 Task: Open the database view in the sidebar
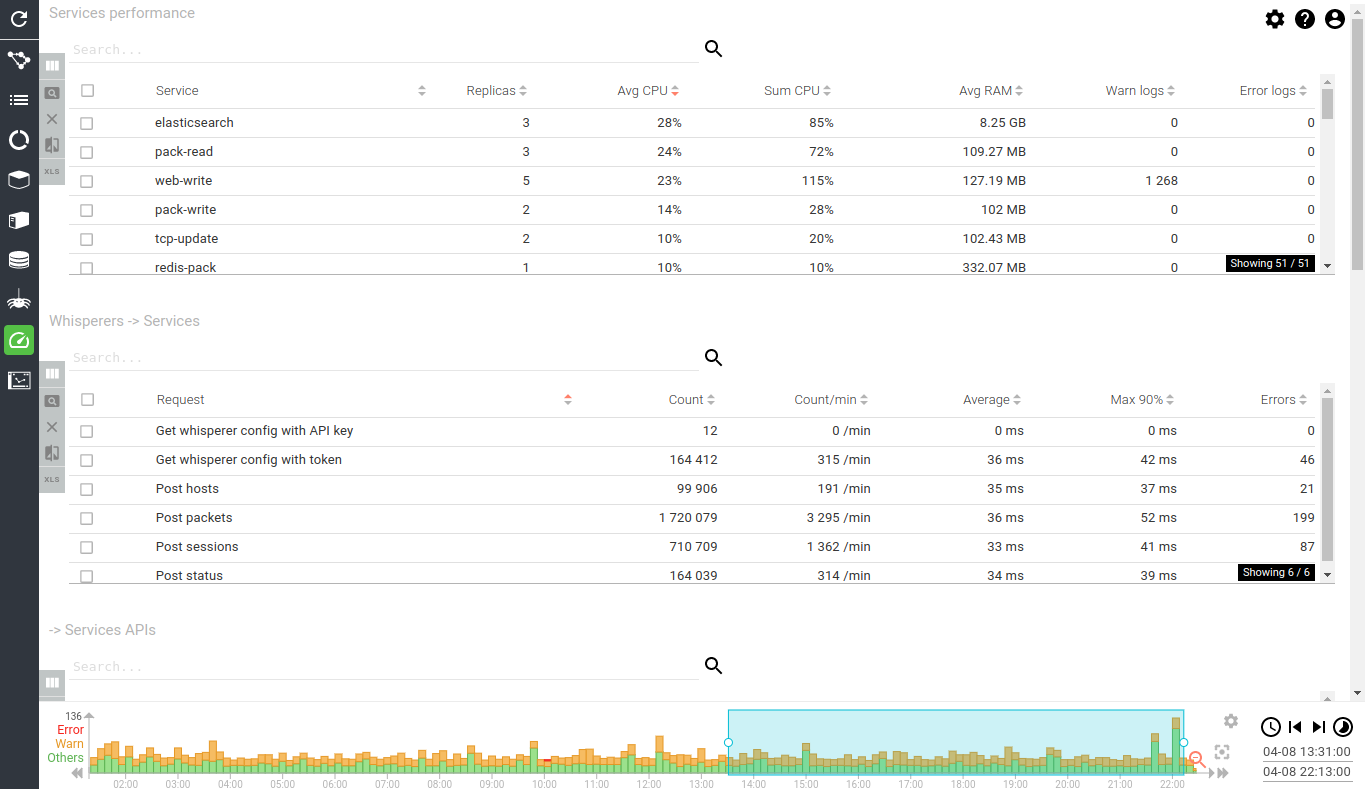(19, 260)
